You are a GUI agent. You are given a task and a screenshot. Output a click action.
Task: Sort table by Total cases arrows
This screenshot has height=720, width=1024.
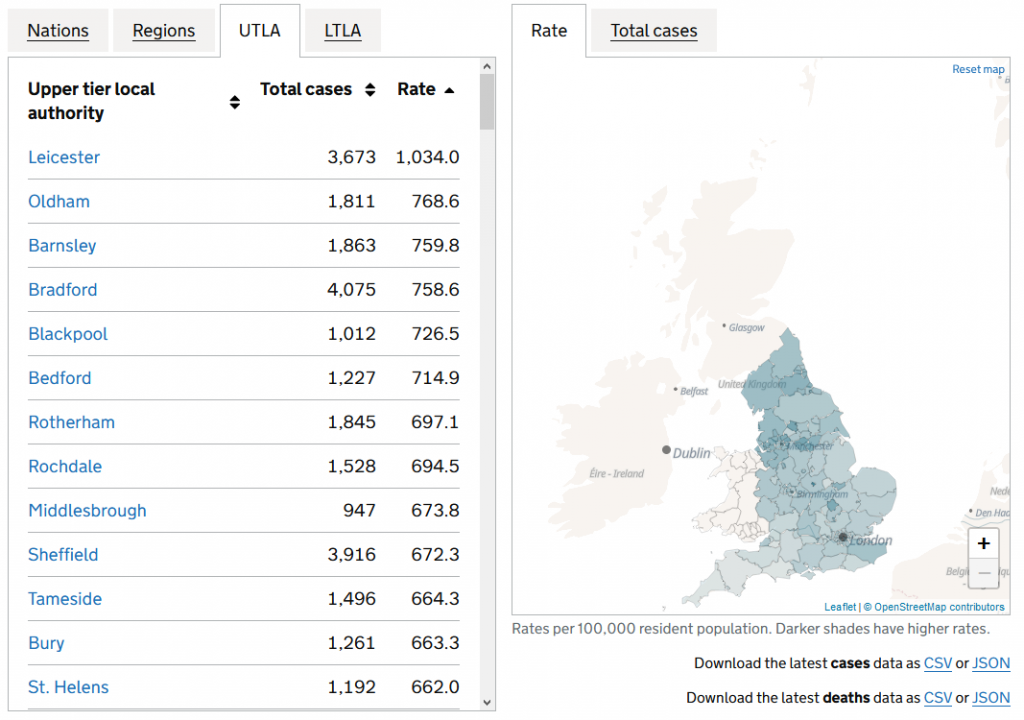click(370, 90)
